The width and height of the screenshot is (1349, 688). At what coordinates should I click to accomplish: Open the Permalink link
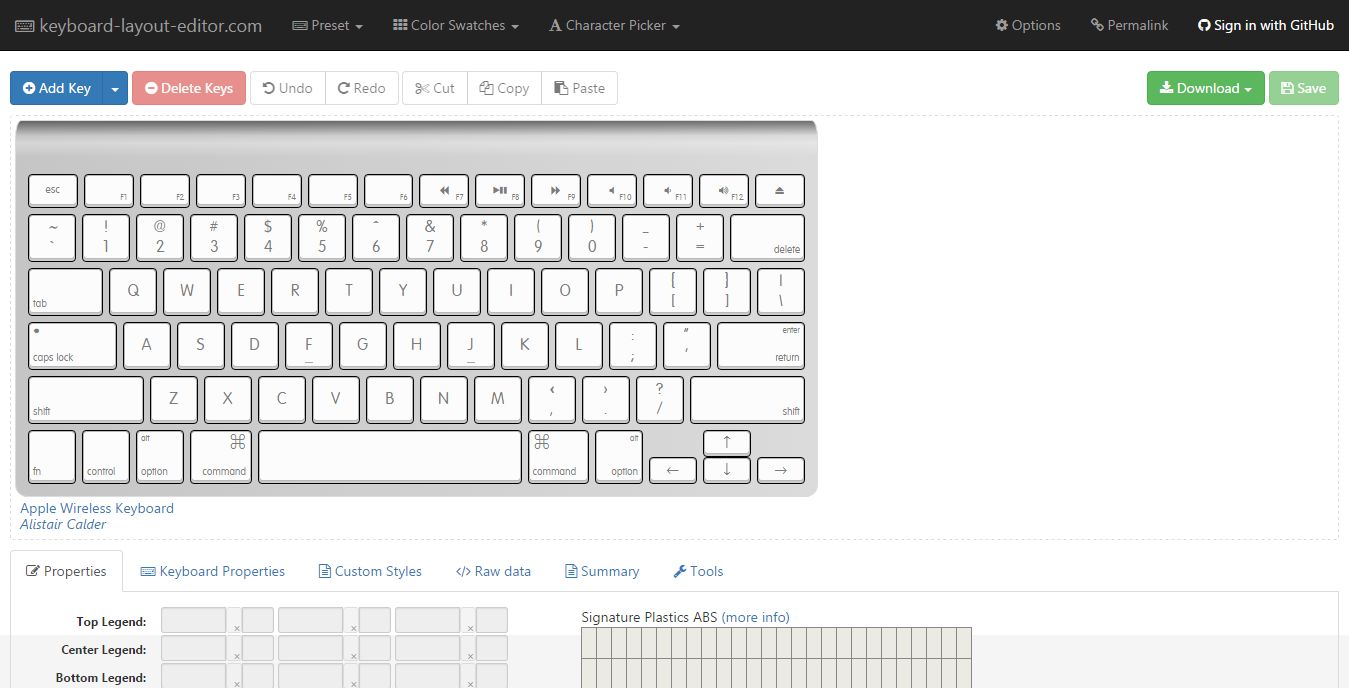point(1129,26)
